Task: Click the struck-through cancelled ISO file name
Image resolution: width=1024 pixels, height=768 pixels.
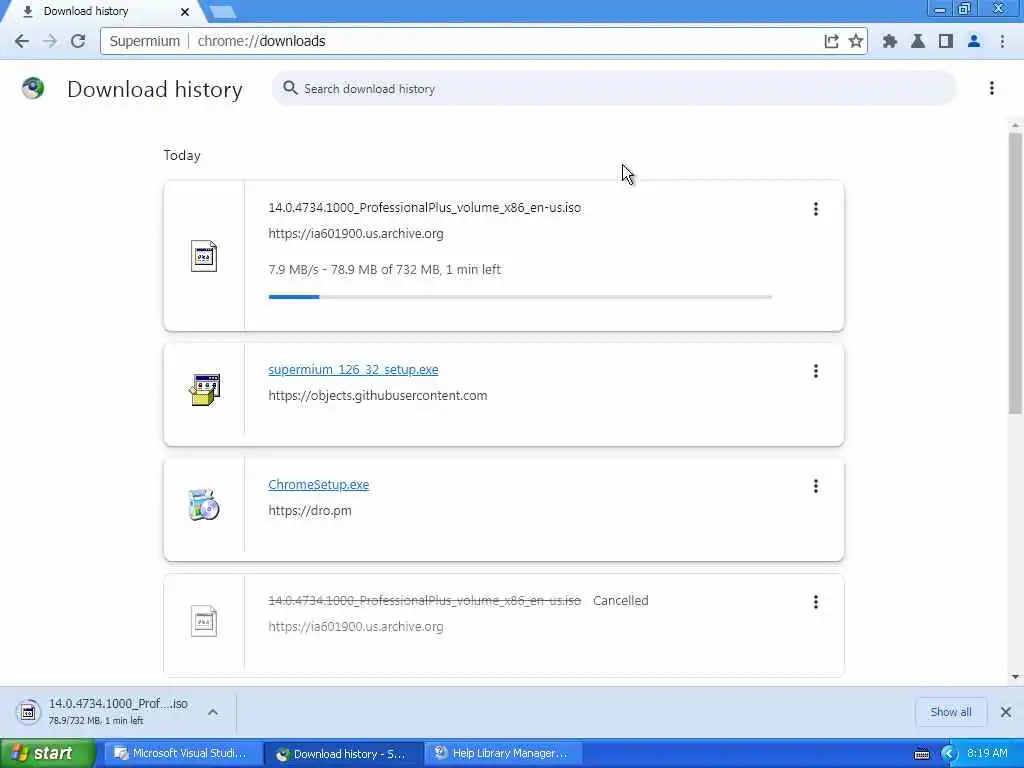Action: tap(424, 601)
